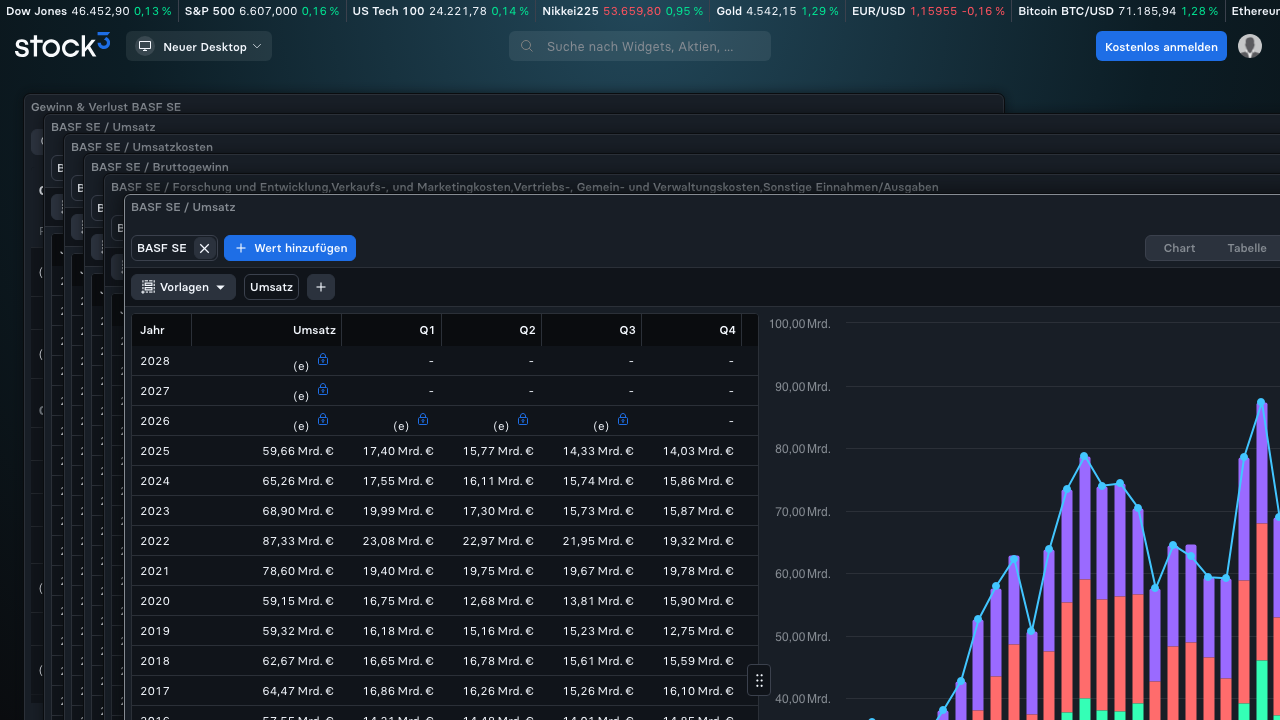Click the plus button next to Umsatz chip
Screen dimensions: 1280x720
click(x=321, y=287)
